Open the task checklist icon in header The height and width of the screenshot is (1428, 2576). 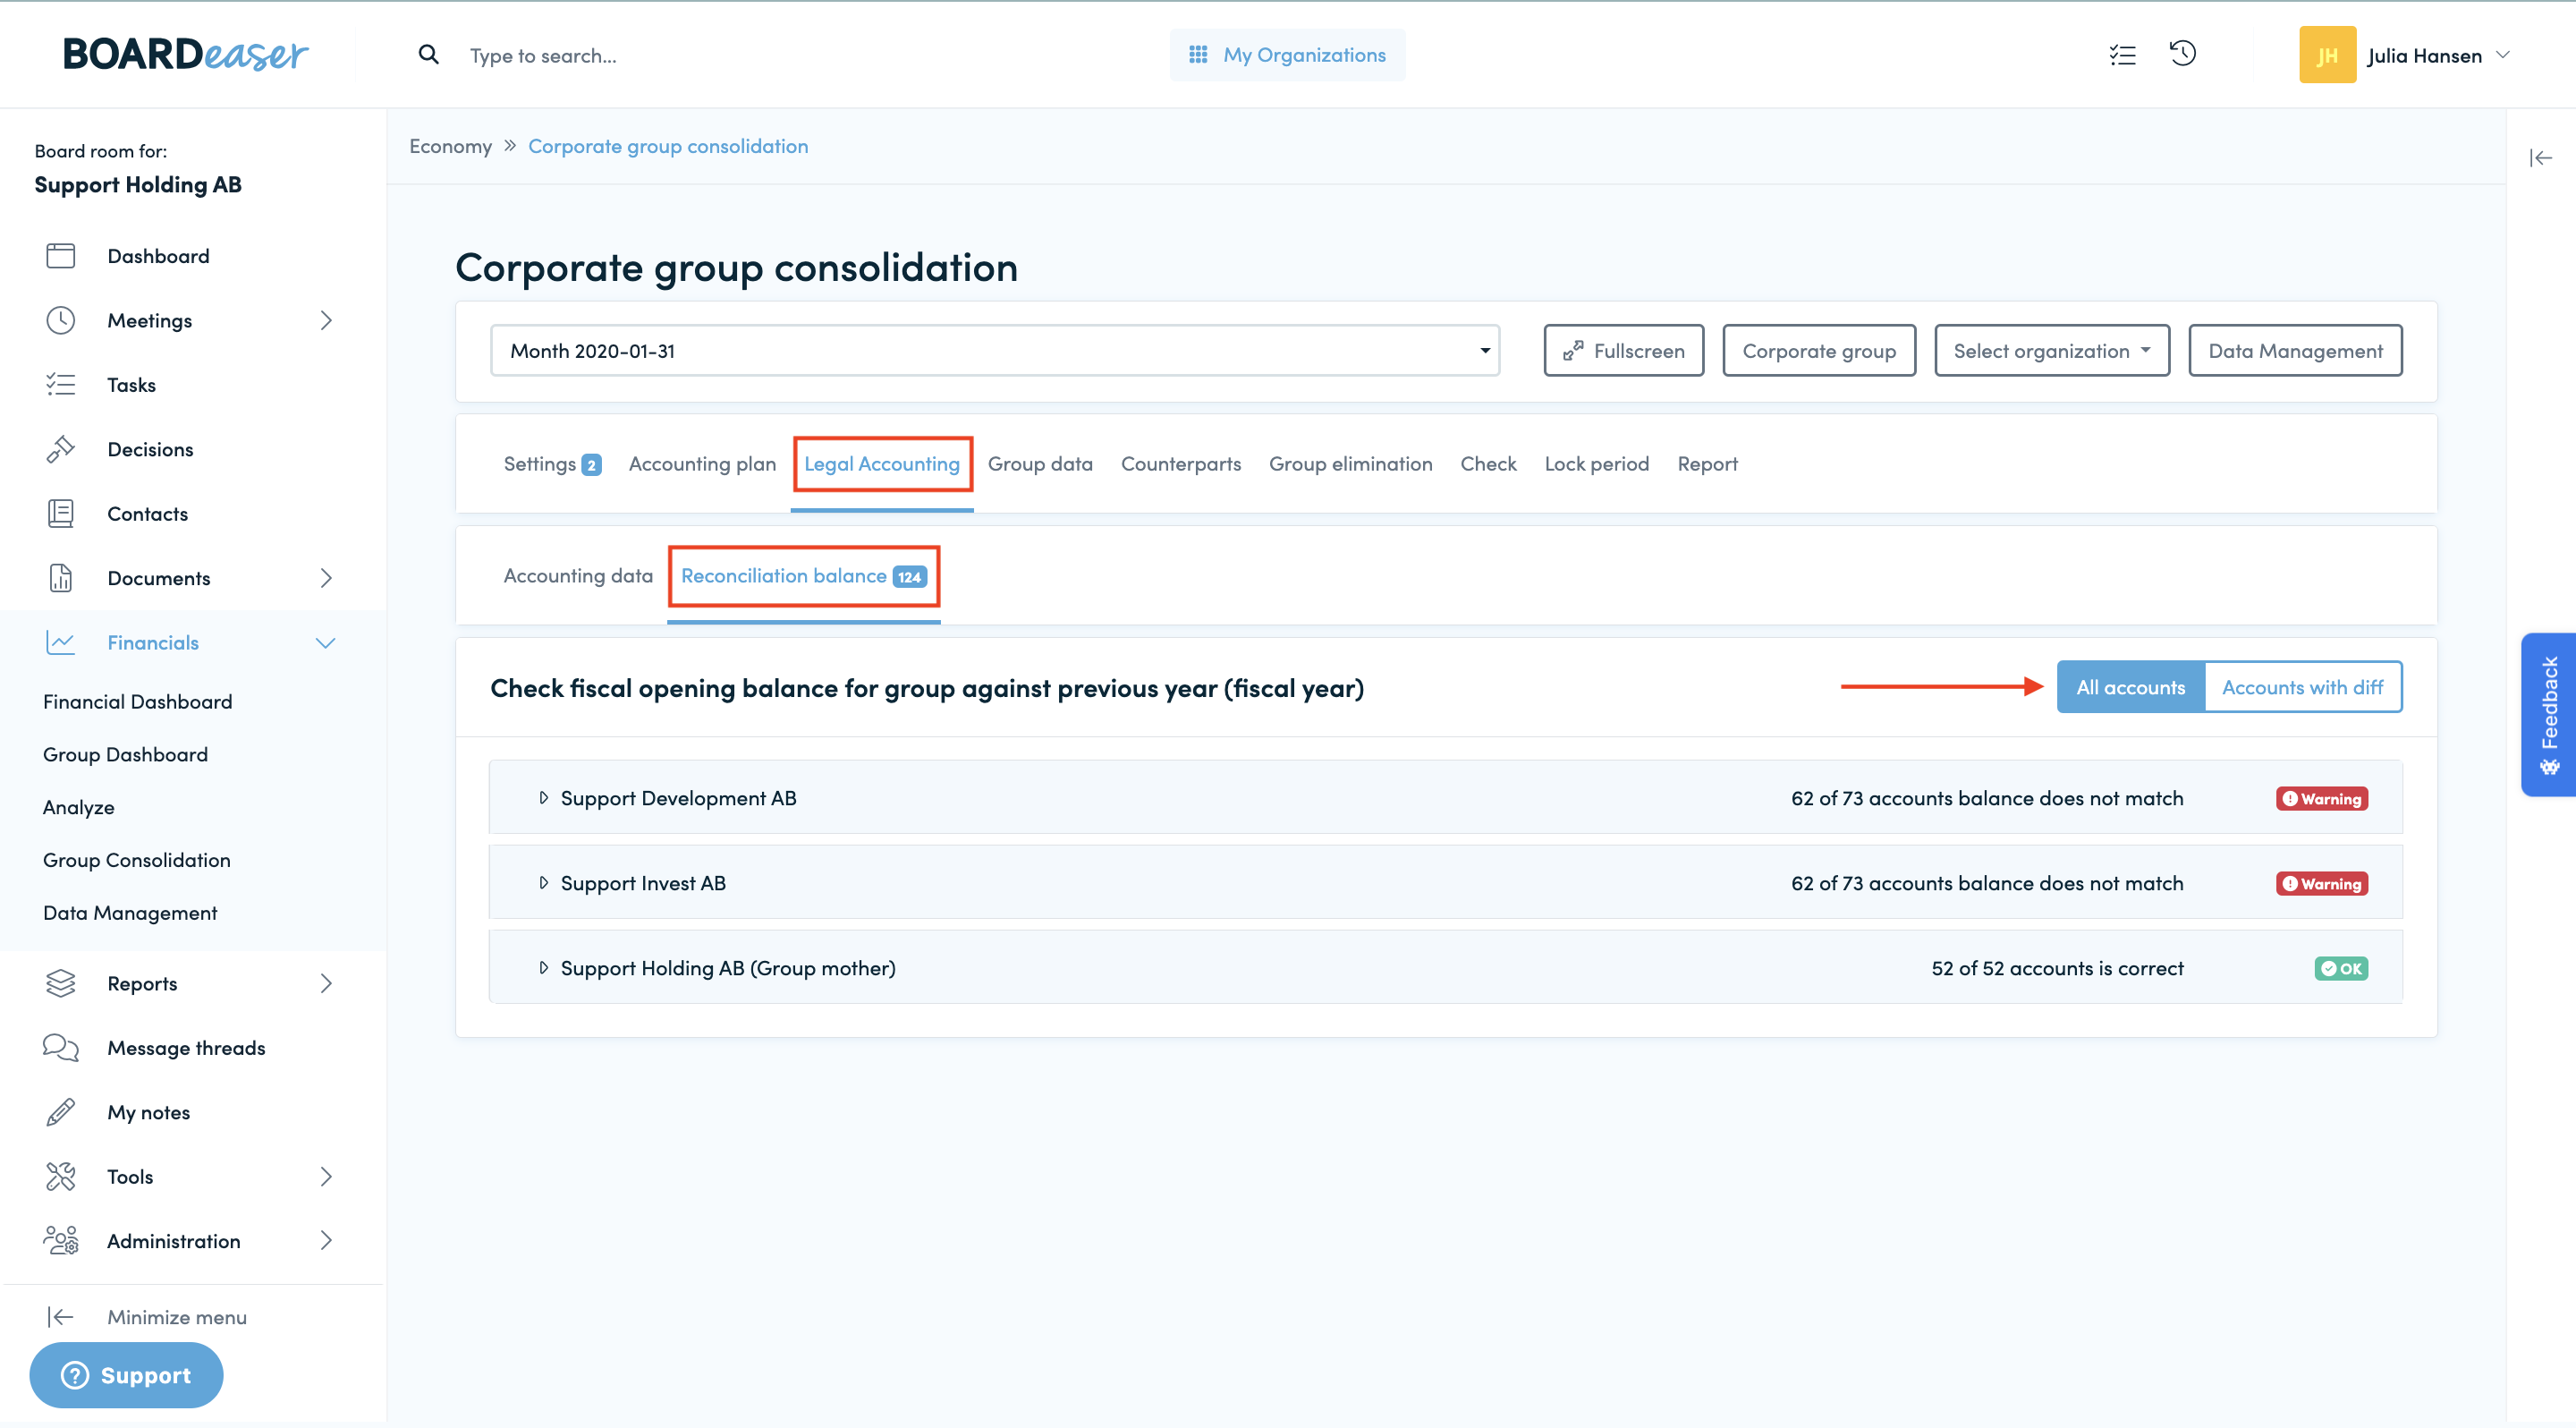[2122, 55]
